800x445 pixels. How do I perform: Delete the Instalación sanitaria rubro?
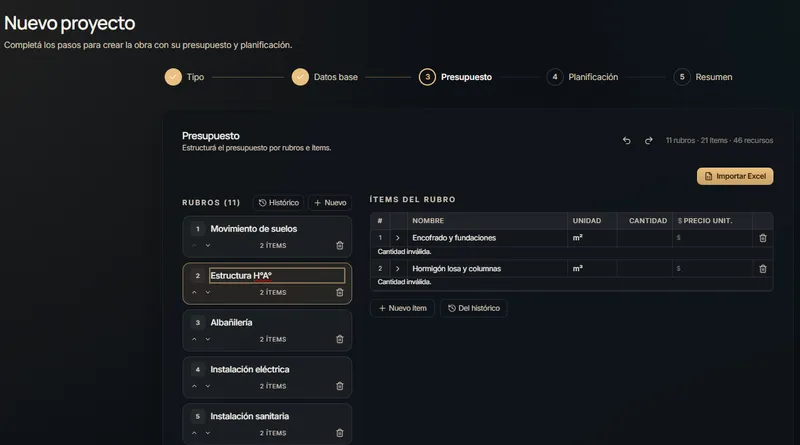(340, 433)
